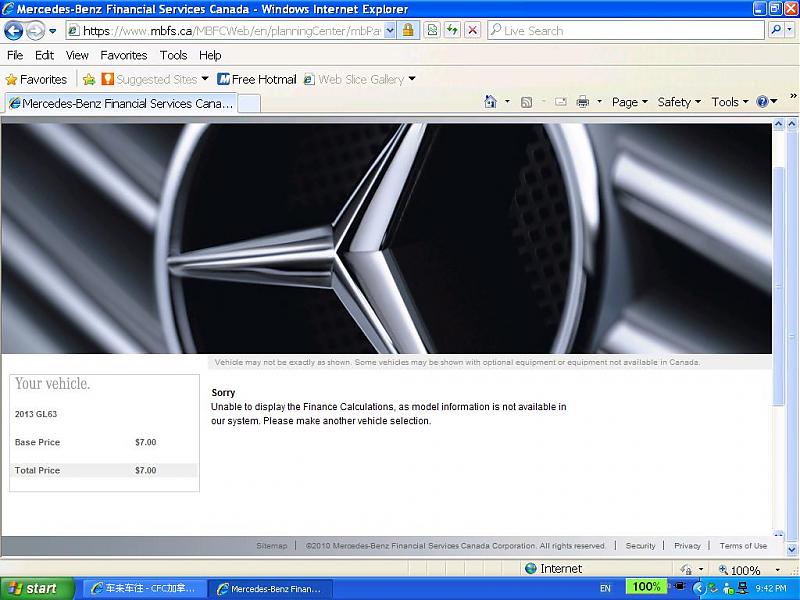Open the Safety command menu
Viewport: 800px width, 600px height.
coord(679,102)
